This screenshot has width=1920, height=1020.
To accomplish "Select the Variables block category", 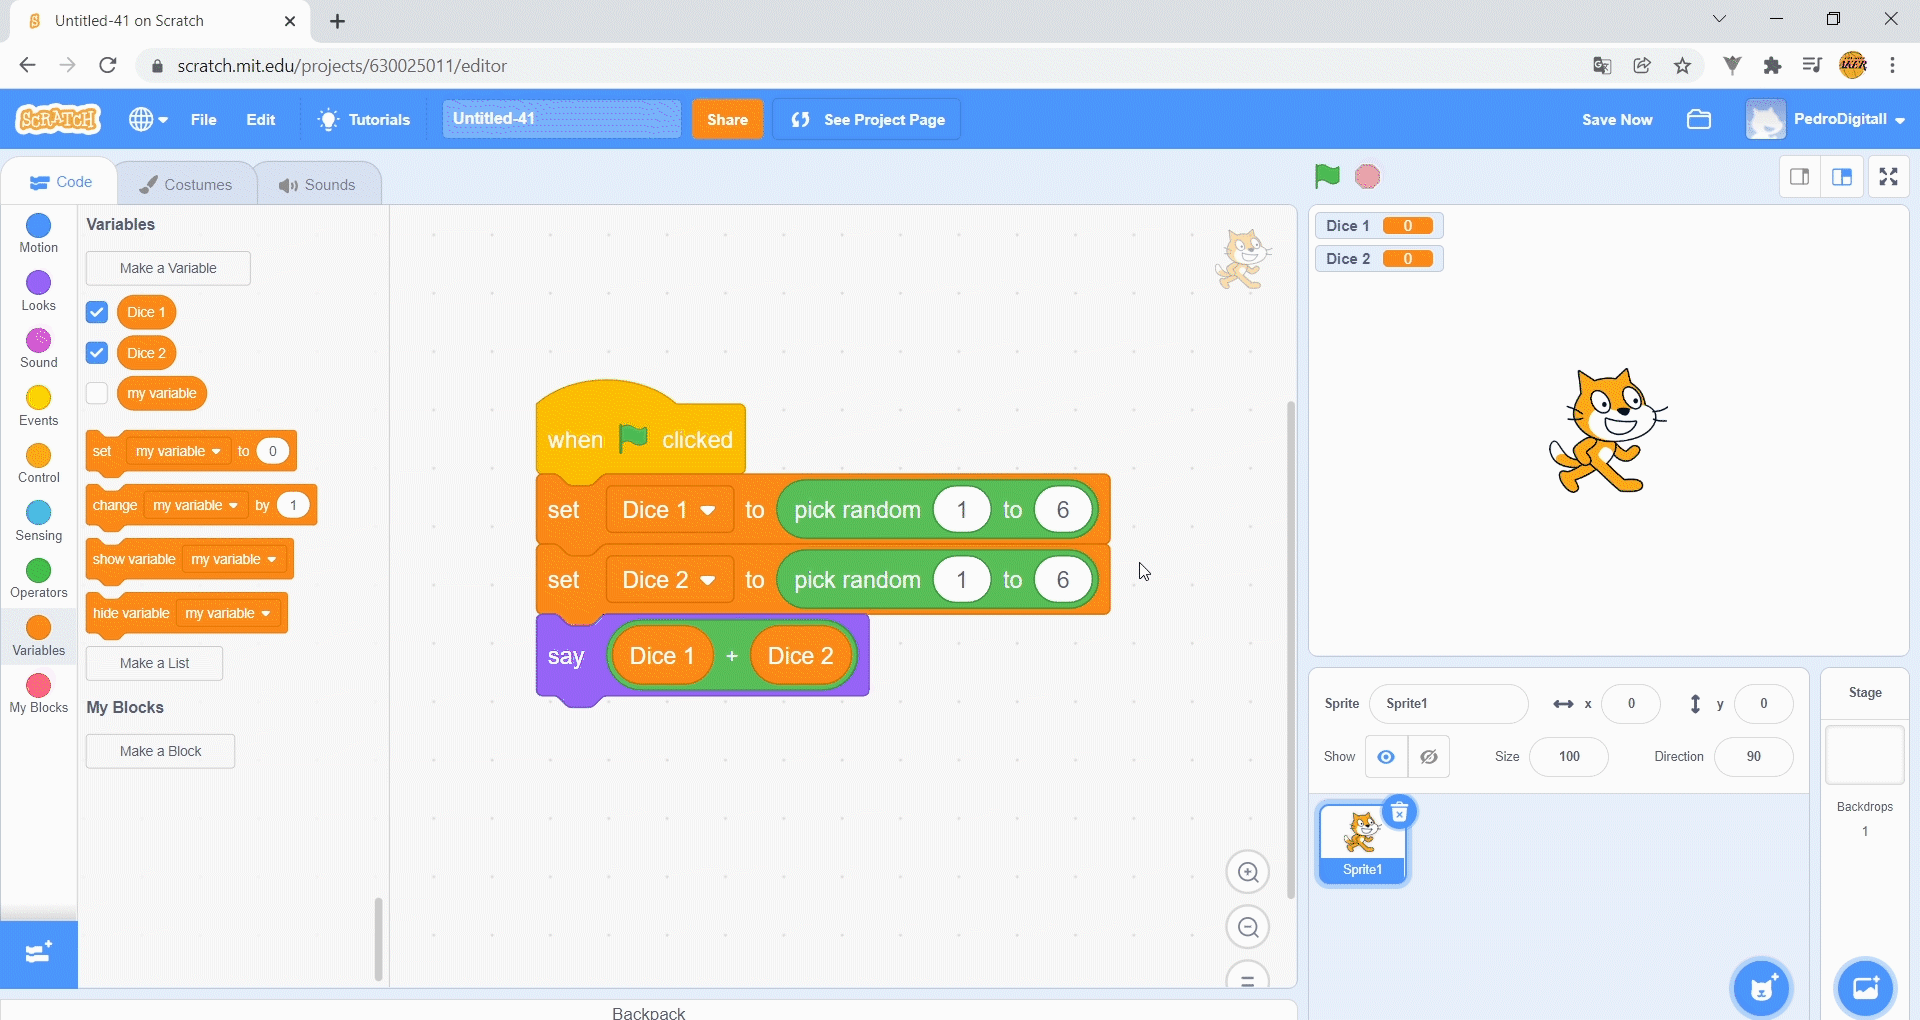I will coord(39,636).
